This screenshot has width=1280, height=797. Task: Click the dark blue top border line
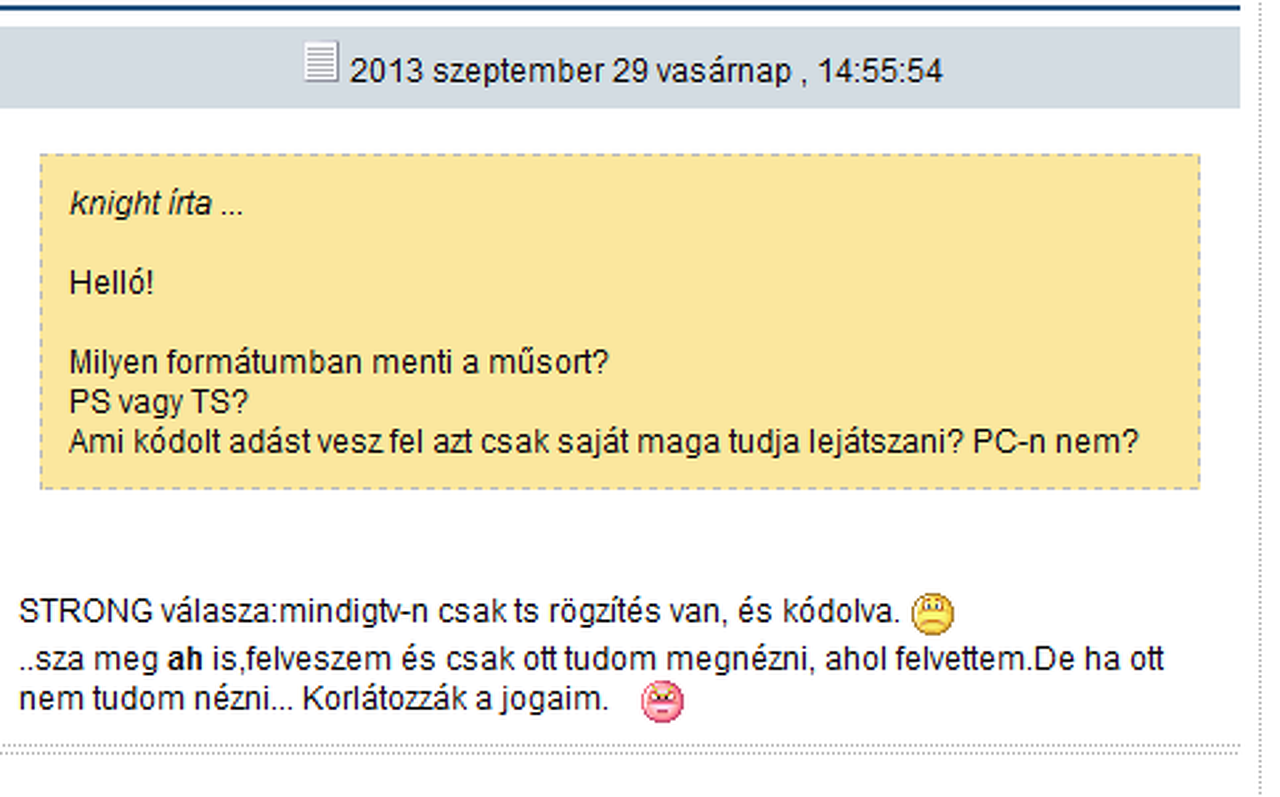click(620, 7)
